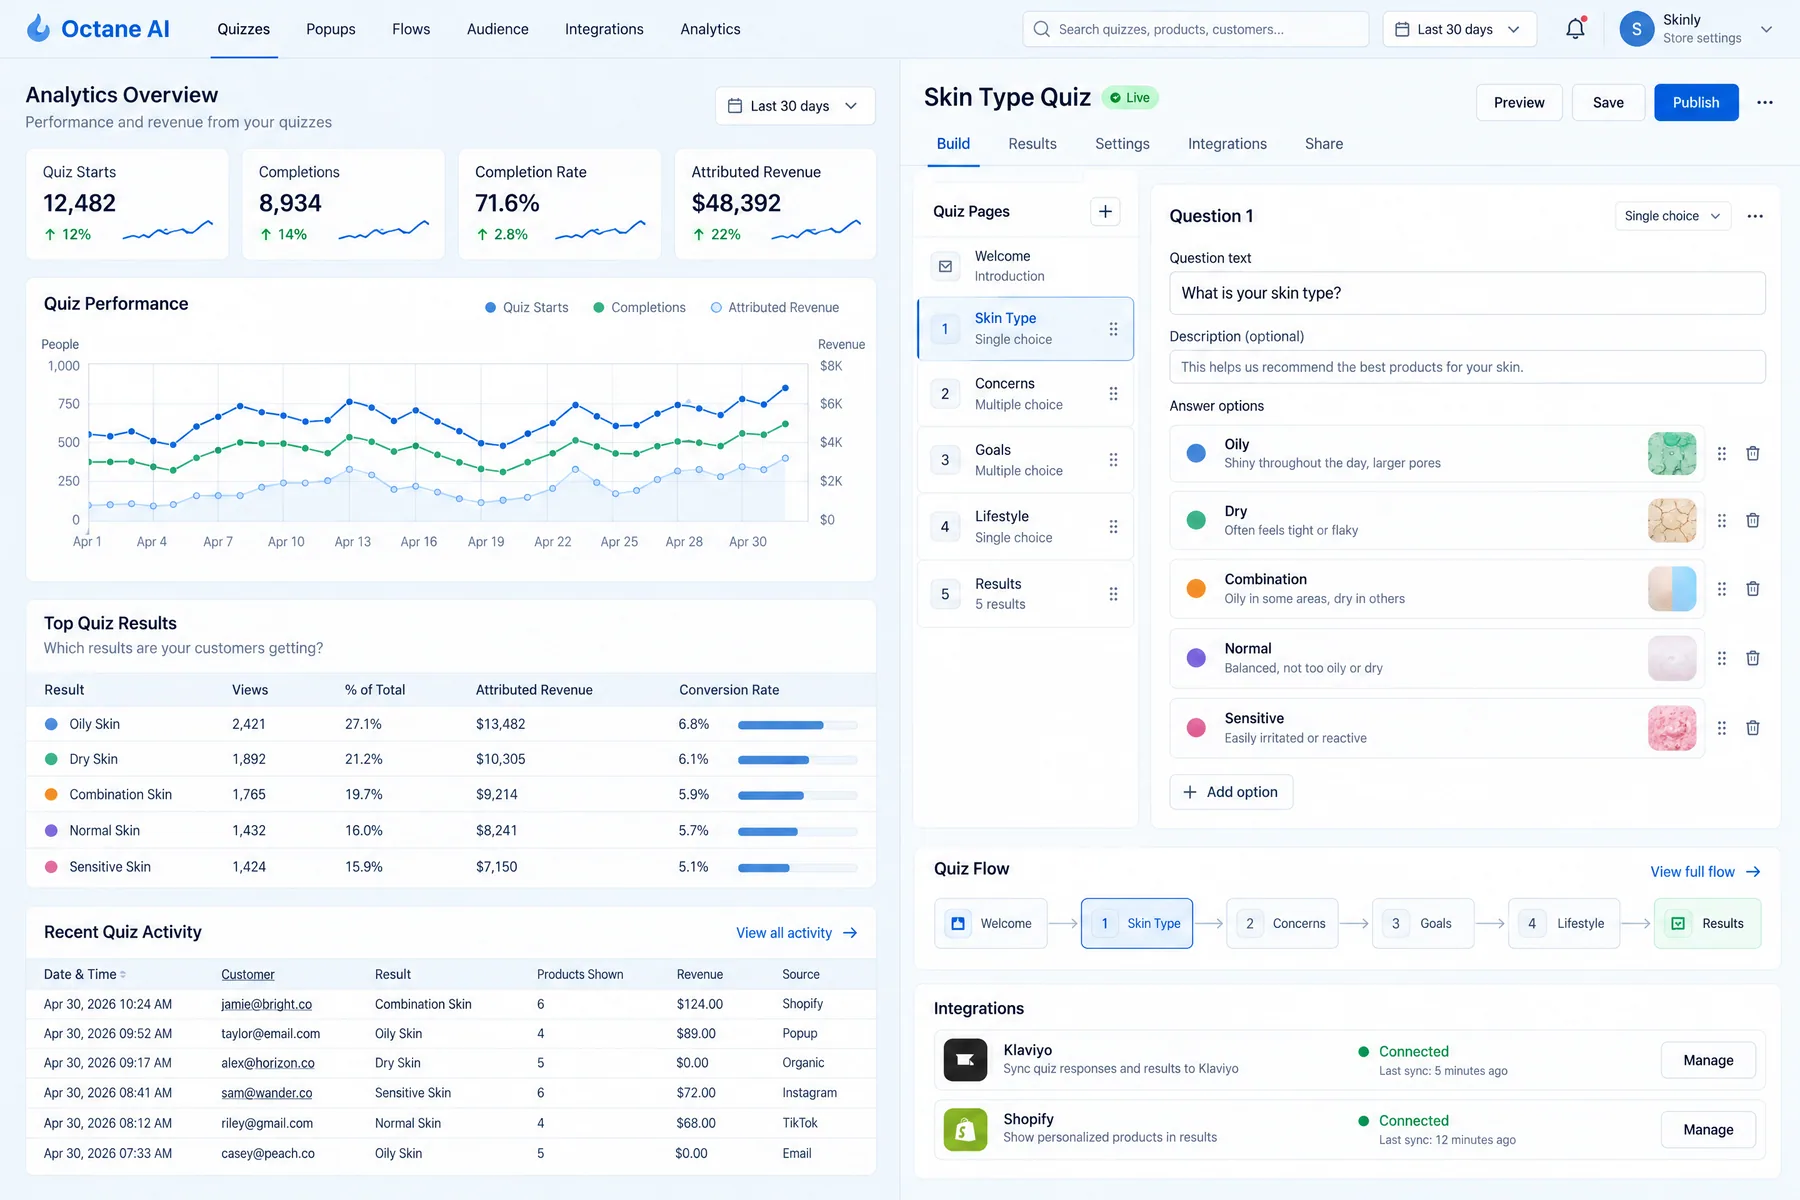
Task: Grab the drag handle for Normal option
Action: pos(1722,658)
